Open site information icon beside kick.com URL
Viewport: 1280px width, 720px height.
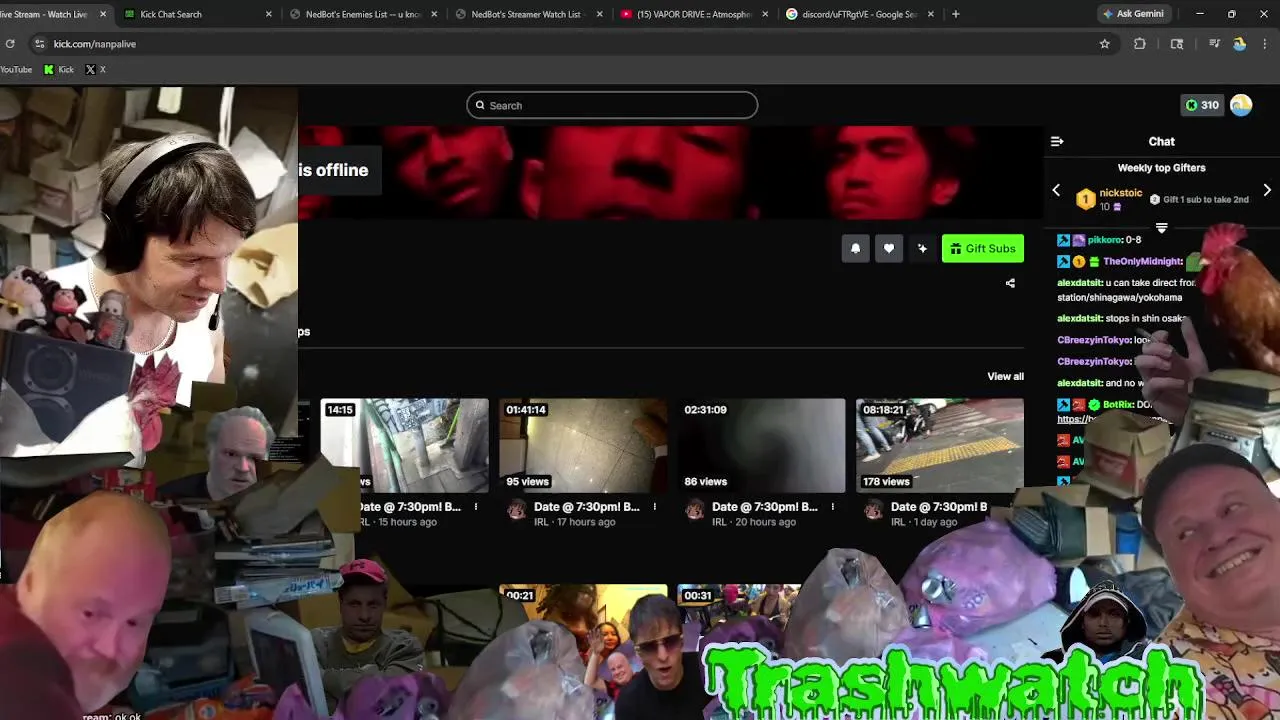coord(39,44)
